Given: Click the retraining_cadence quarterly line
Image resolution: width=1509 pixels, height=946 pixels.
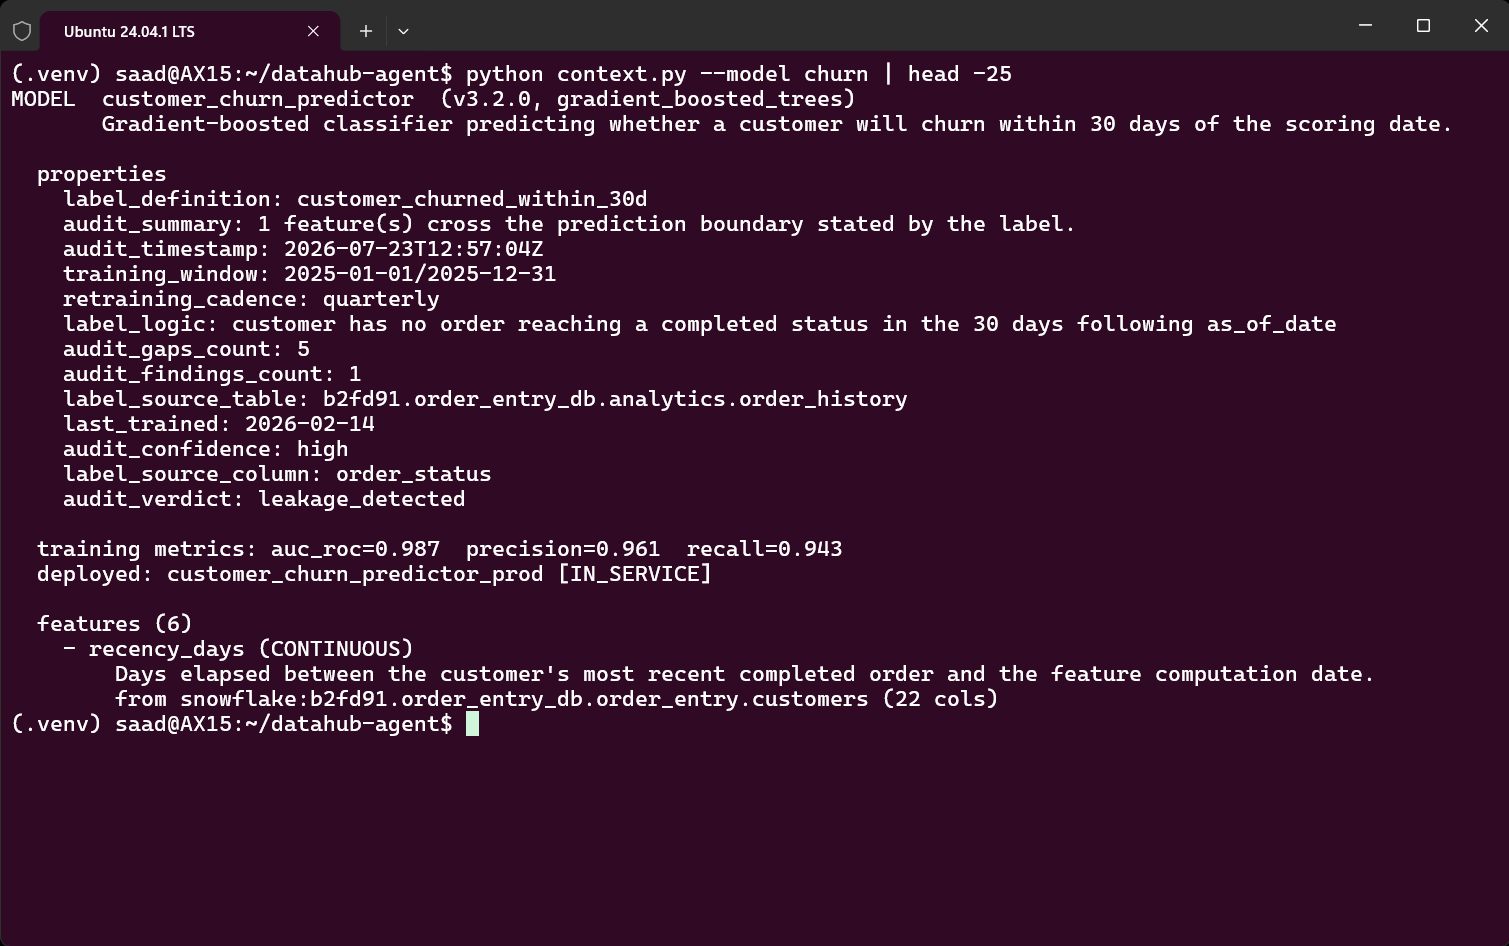Looking at the screenshot, I should [251, 299].
